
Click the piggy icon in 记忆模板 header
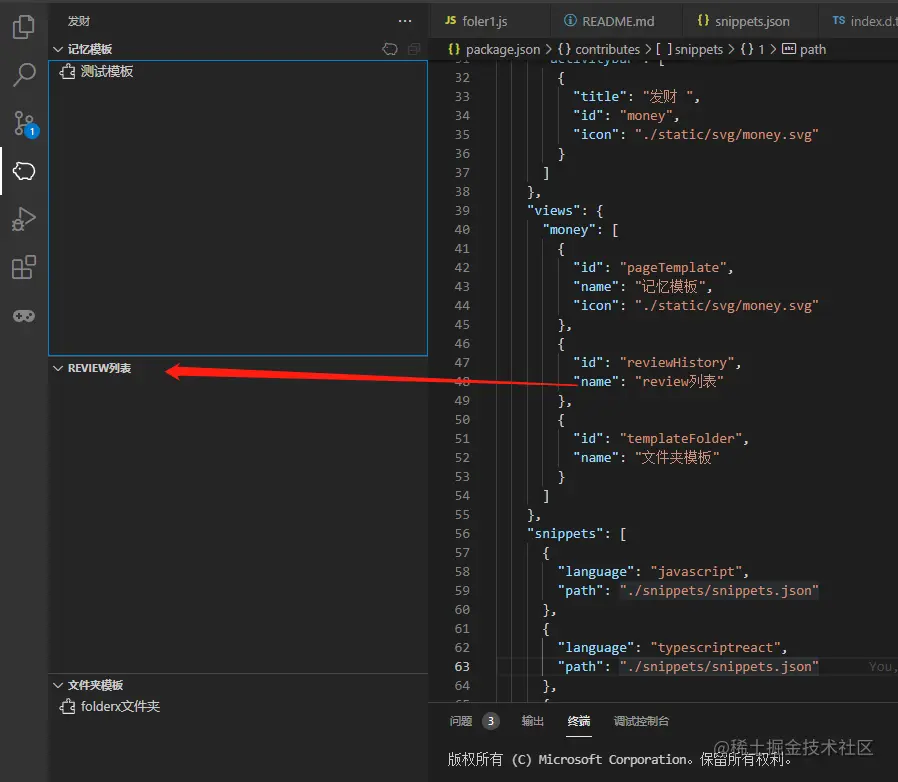390,49
